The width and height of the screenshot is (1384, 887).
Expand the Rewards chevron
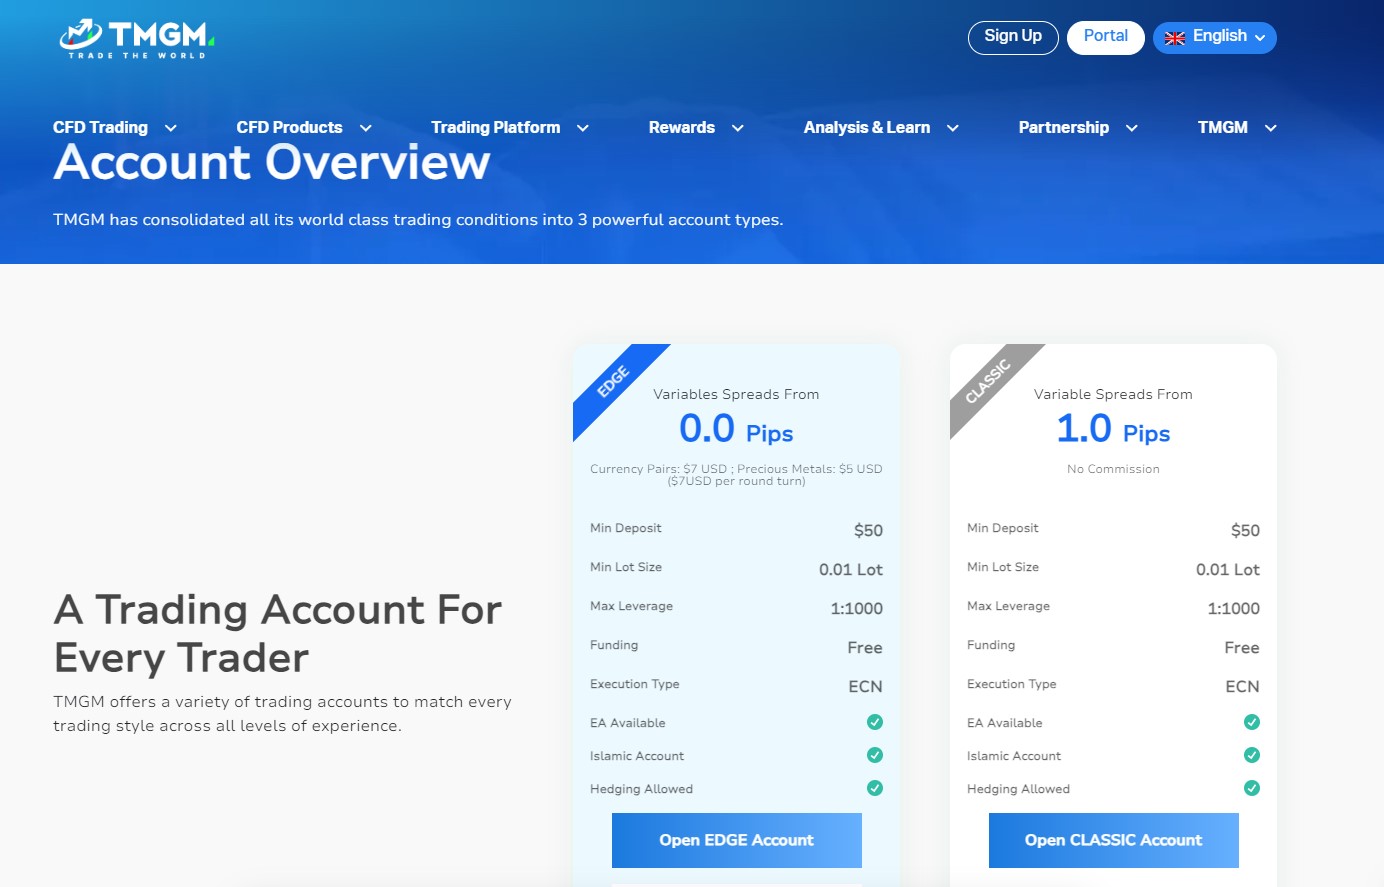(738, 128)
